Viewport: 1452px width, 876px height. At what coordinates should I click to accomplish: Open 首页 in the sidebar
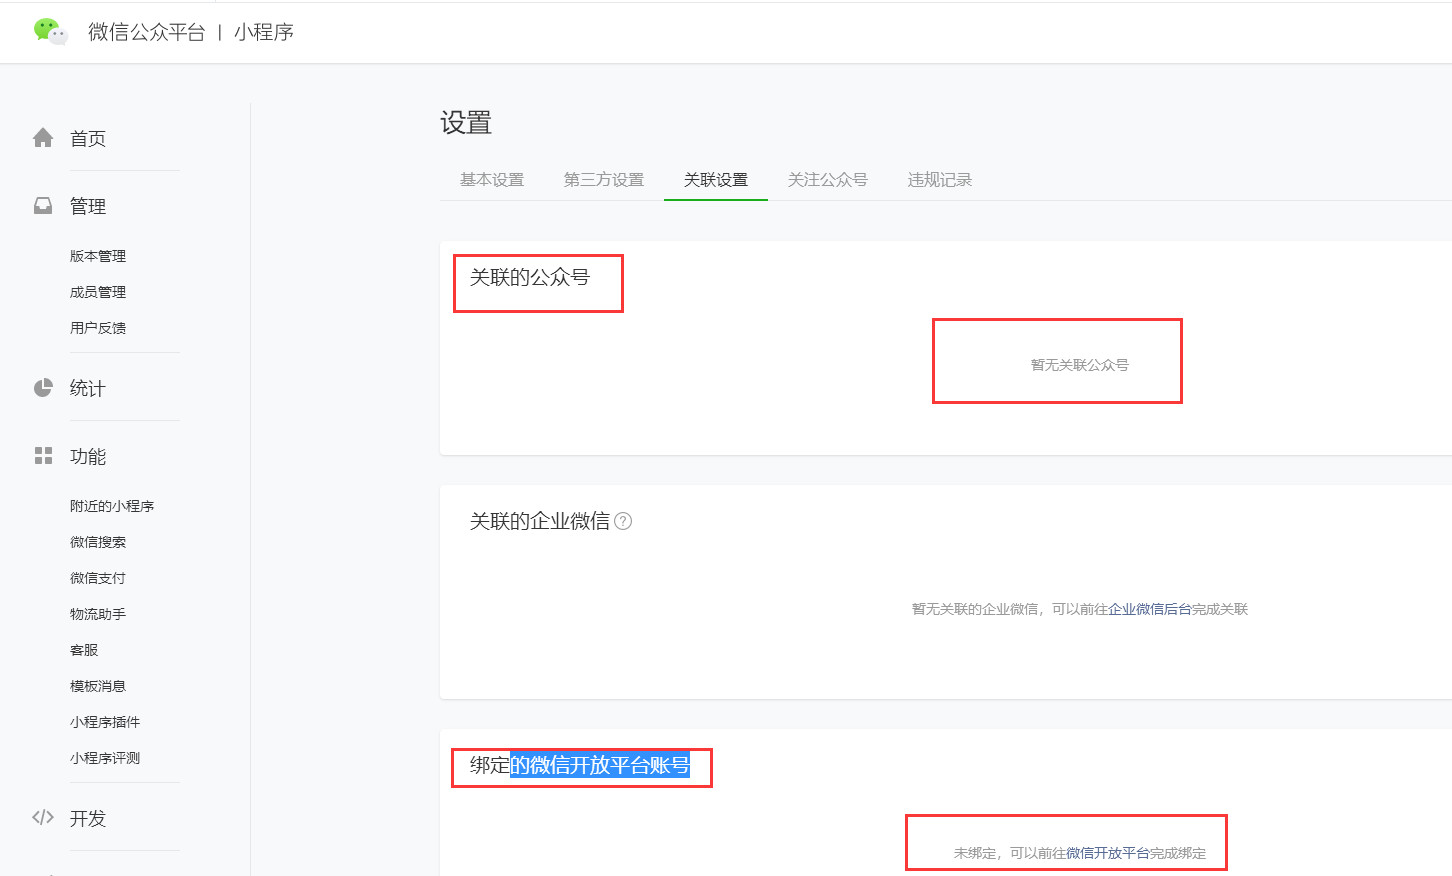pyautogui.click(x=88, y=139)
